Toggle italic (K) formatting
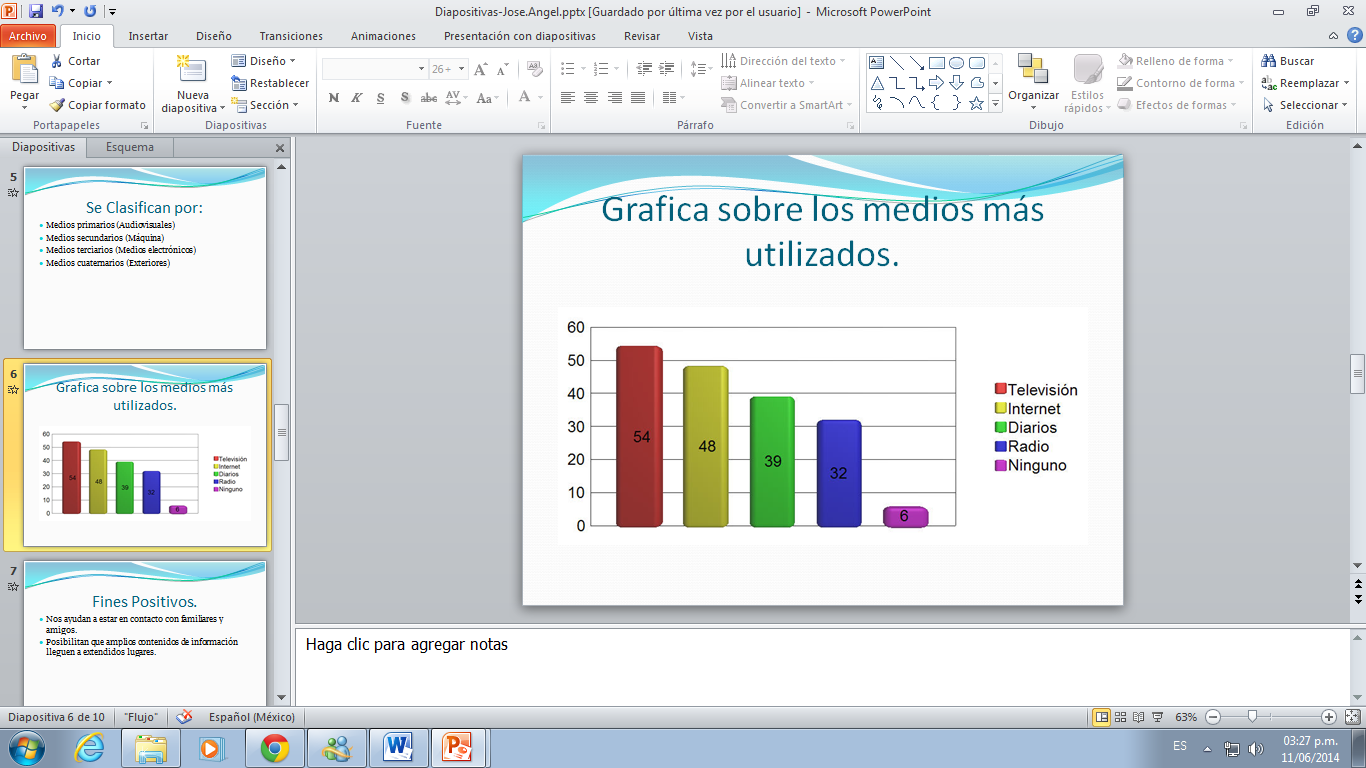1366x768 pixels. point(356,97)
